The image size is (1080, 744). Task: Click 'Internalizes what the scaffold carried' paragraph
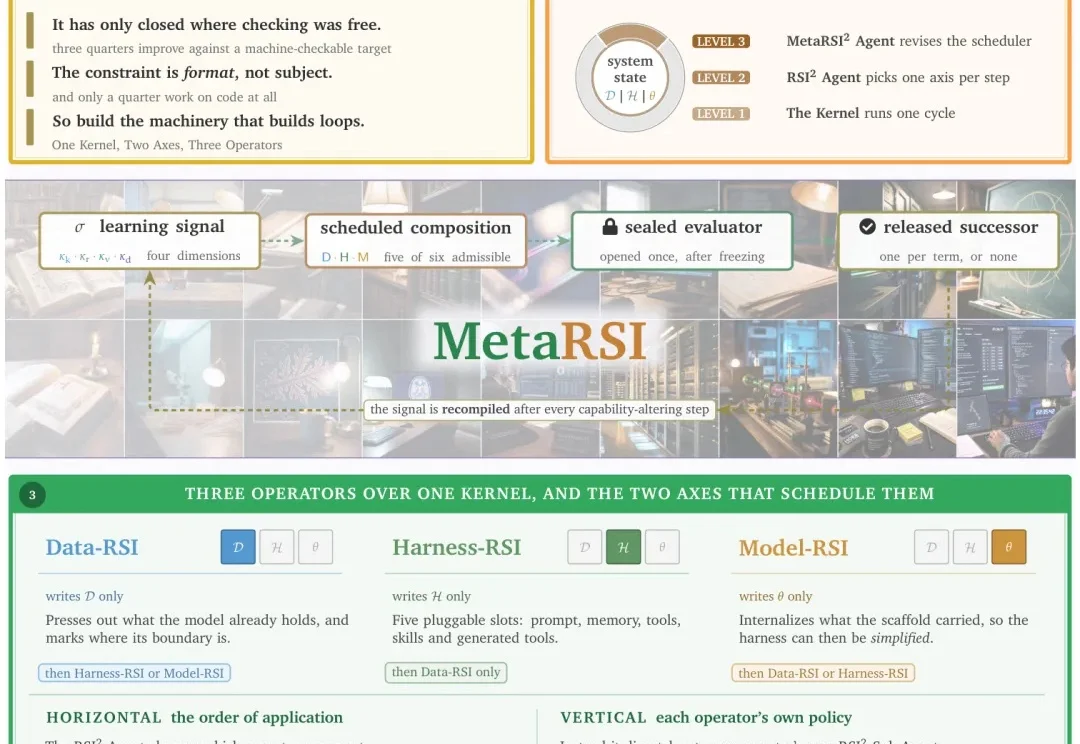[x=884, y=629]
